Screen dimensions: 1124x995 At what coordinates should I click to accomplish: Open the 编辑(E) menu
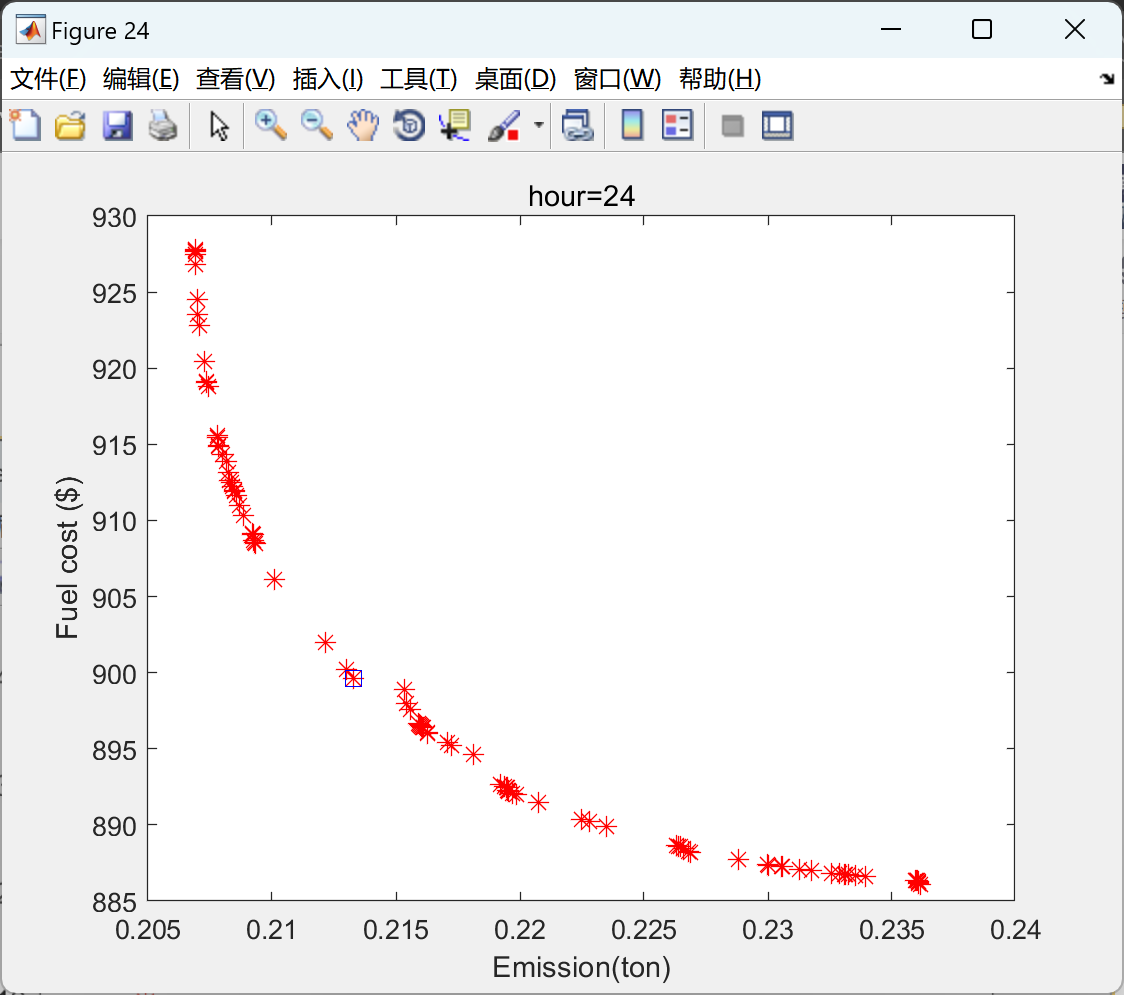click(141, 79)
